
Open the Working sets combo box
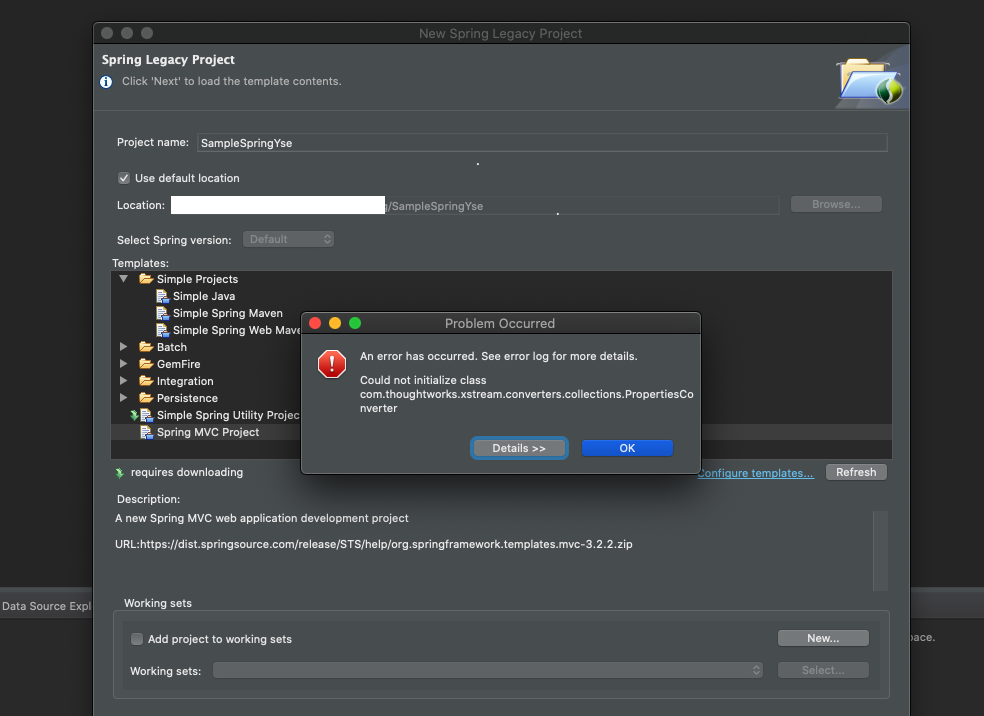pos(488,670)
